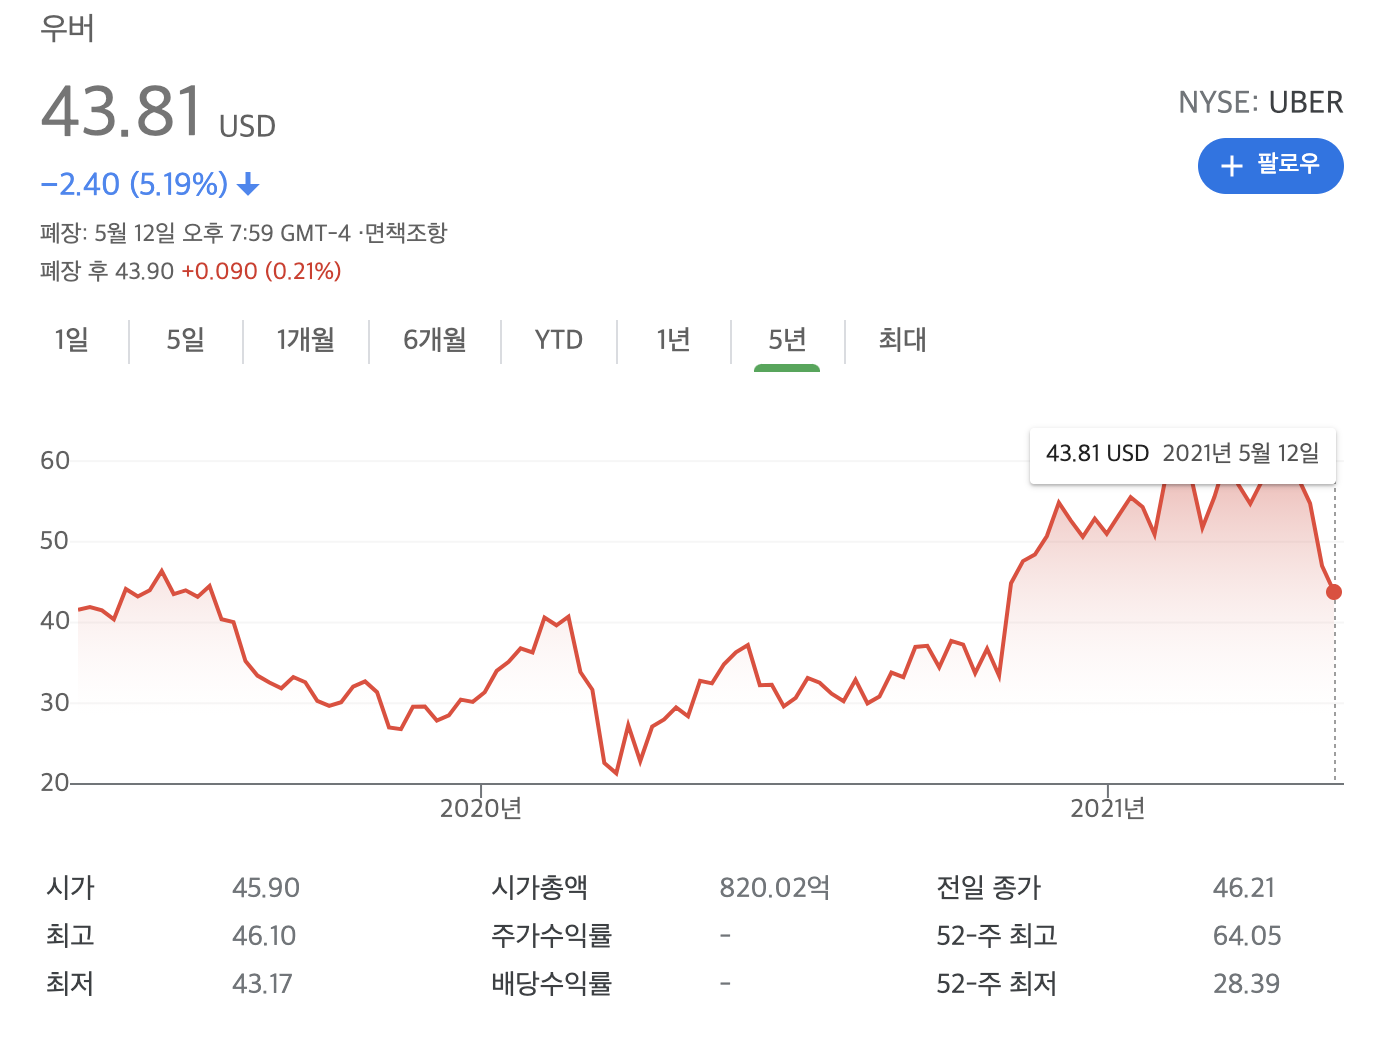
Task: Click the 52-주 최저 value 28.39
Action: [1246, 984]
